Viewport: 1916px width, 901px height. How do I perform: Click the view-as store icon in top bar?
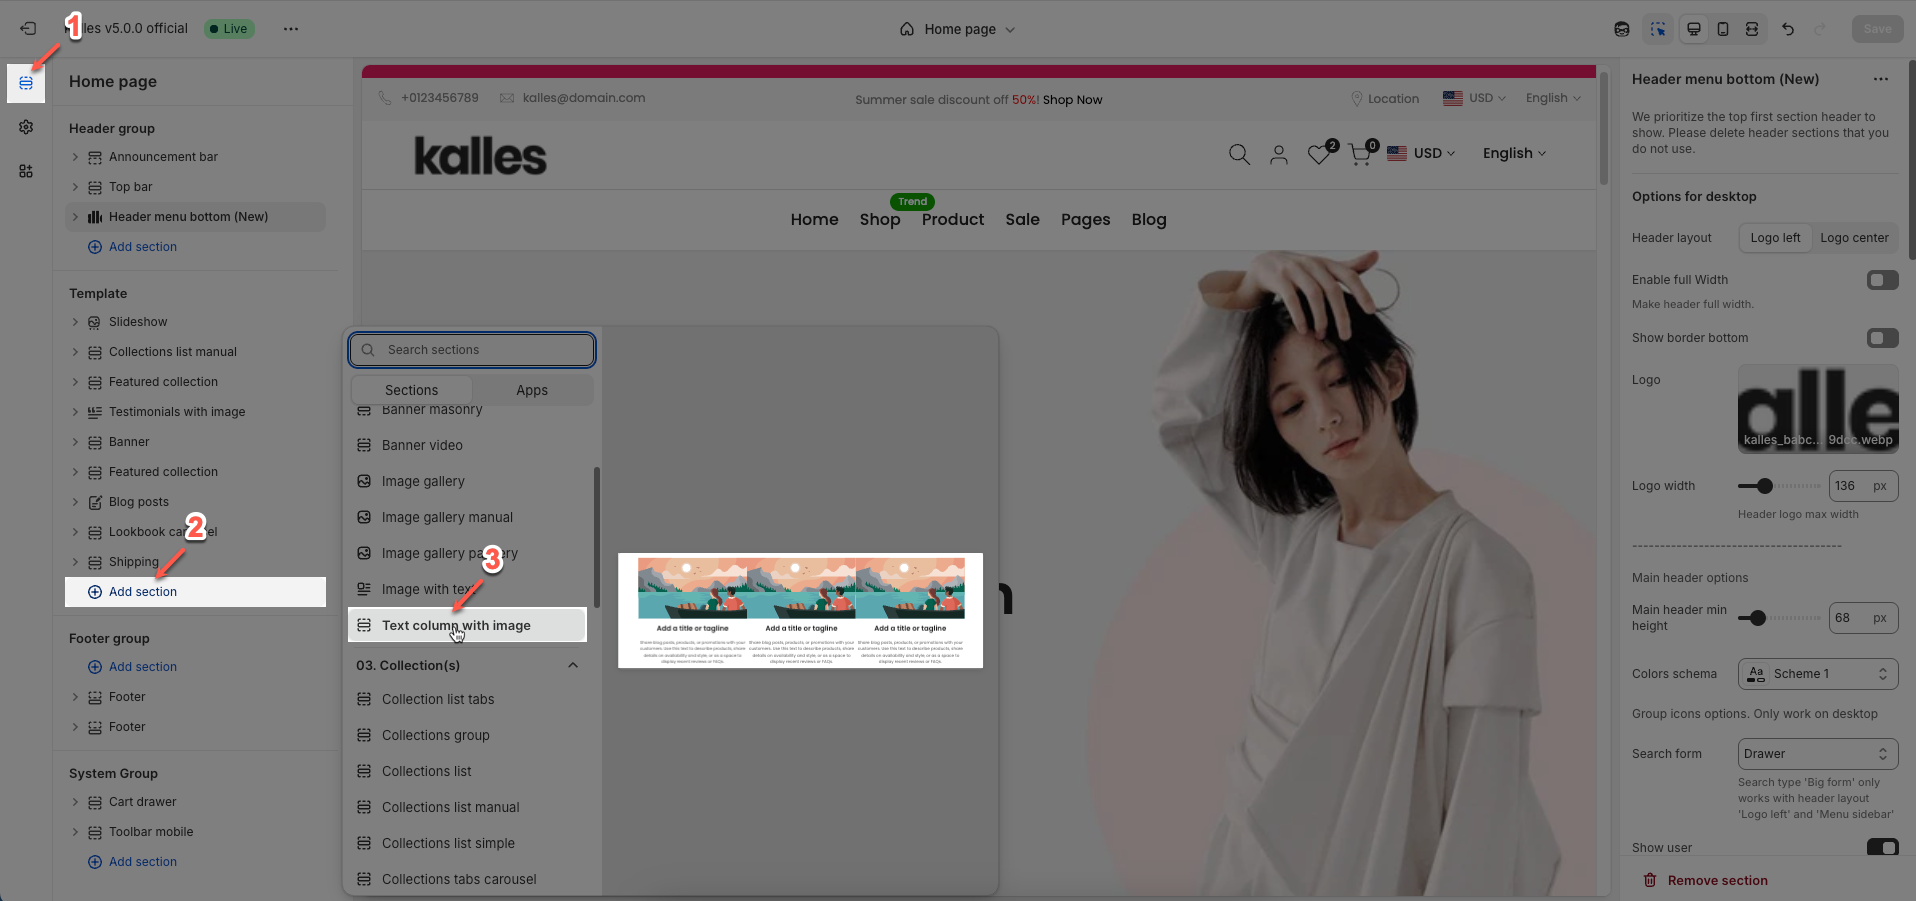[x=1622, y=29]
